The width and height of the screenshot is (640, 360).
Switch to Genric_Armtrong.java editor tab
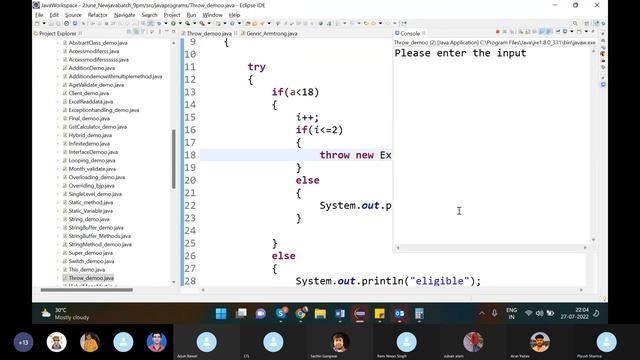(x=272, y=33)
